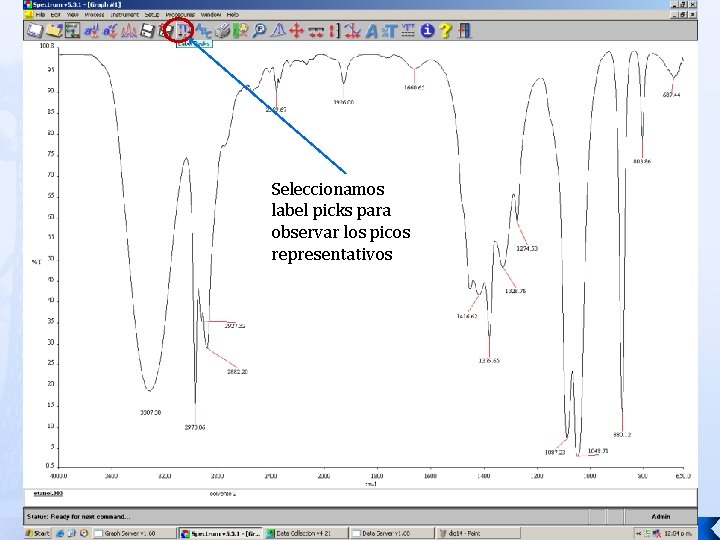
Task: Click the copy spectrum icon next to Save
Action: coord(165,31)
